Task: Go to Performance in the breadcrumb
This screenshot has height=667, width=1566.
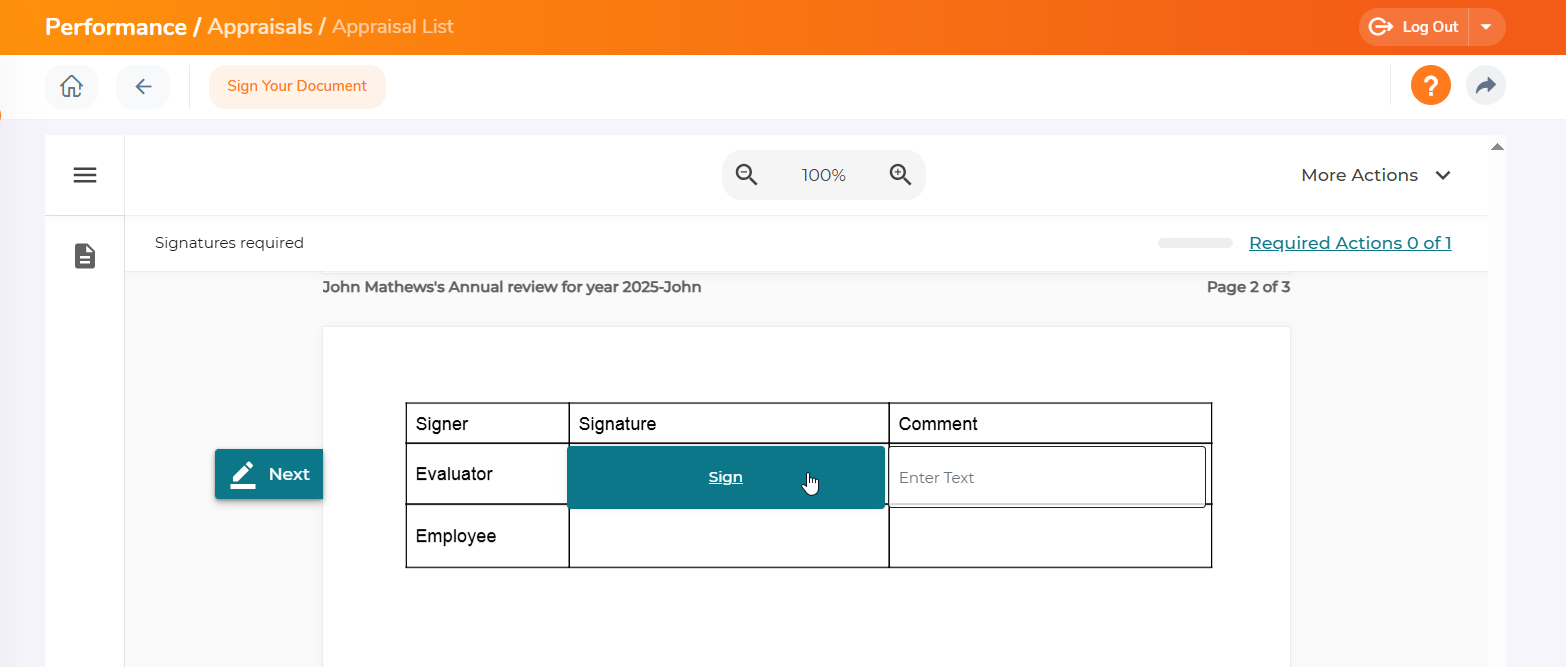Action: 116,27
